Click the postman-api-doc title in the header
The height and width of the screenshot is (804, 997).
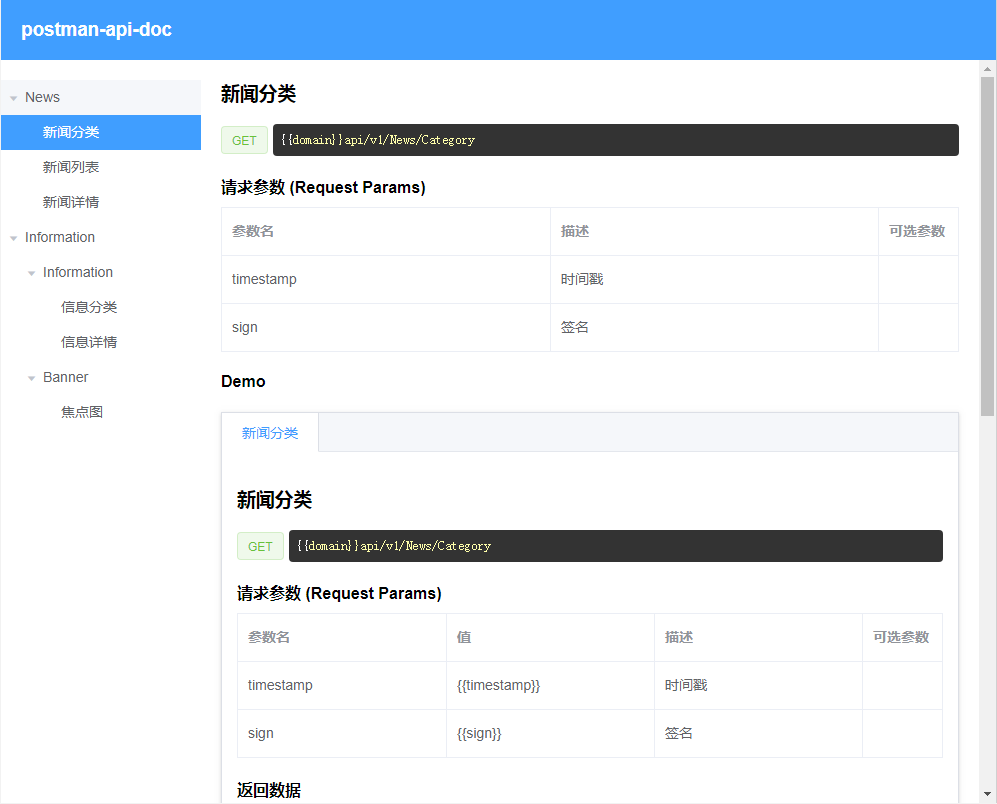(x=95, y=29)
